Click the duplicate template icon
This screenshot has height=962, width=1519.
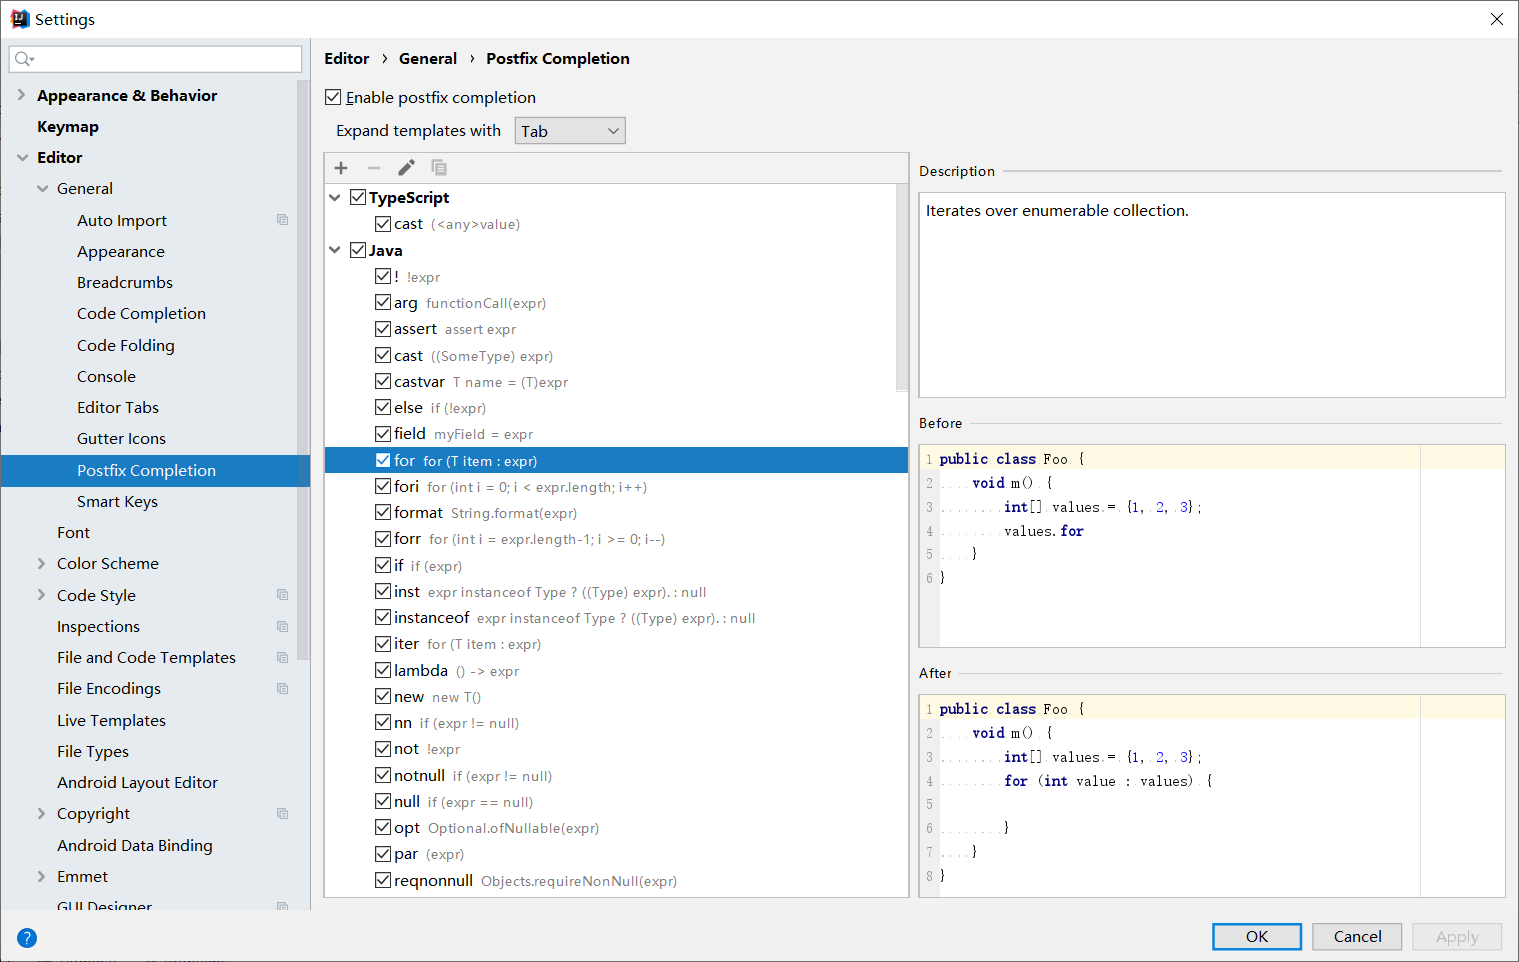click(439, 168)
